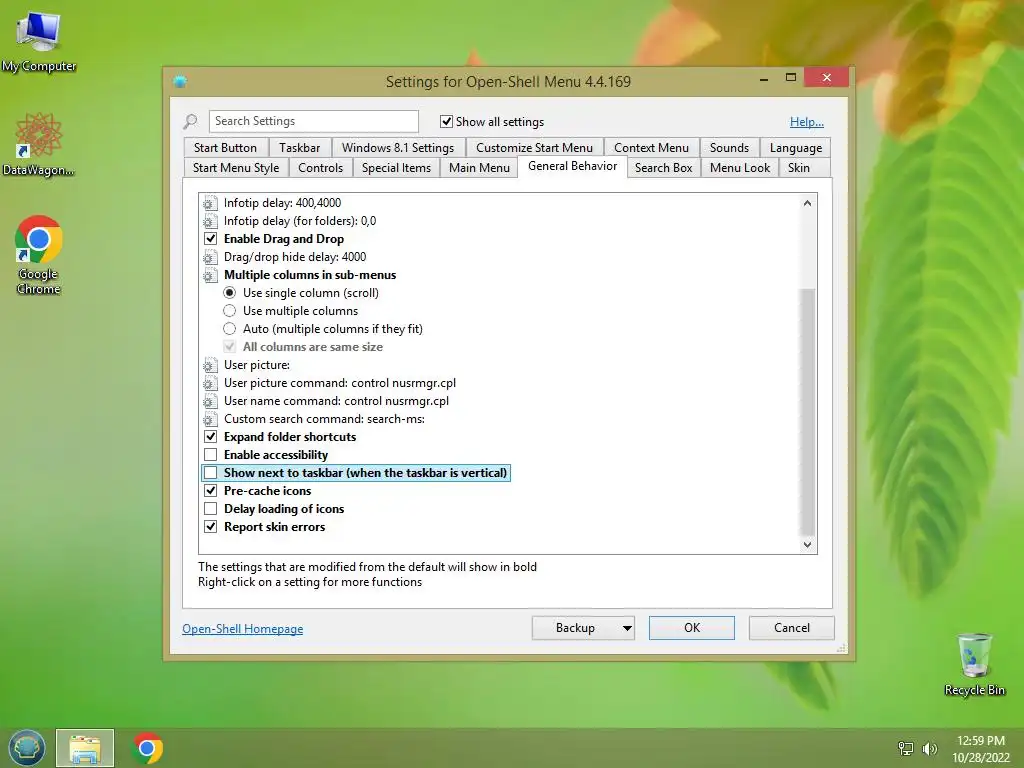Click the volume speaker tray icon
Image resolution: width=1024 pixels, height=768 pixels.
pyautogui.click(x=929, y=748)
